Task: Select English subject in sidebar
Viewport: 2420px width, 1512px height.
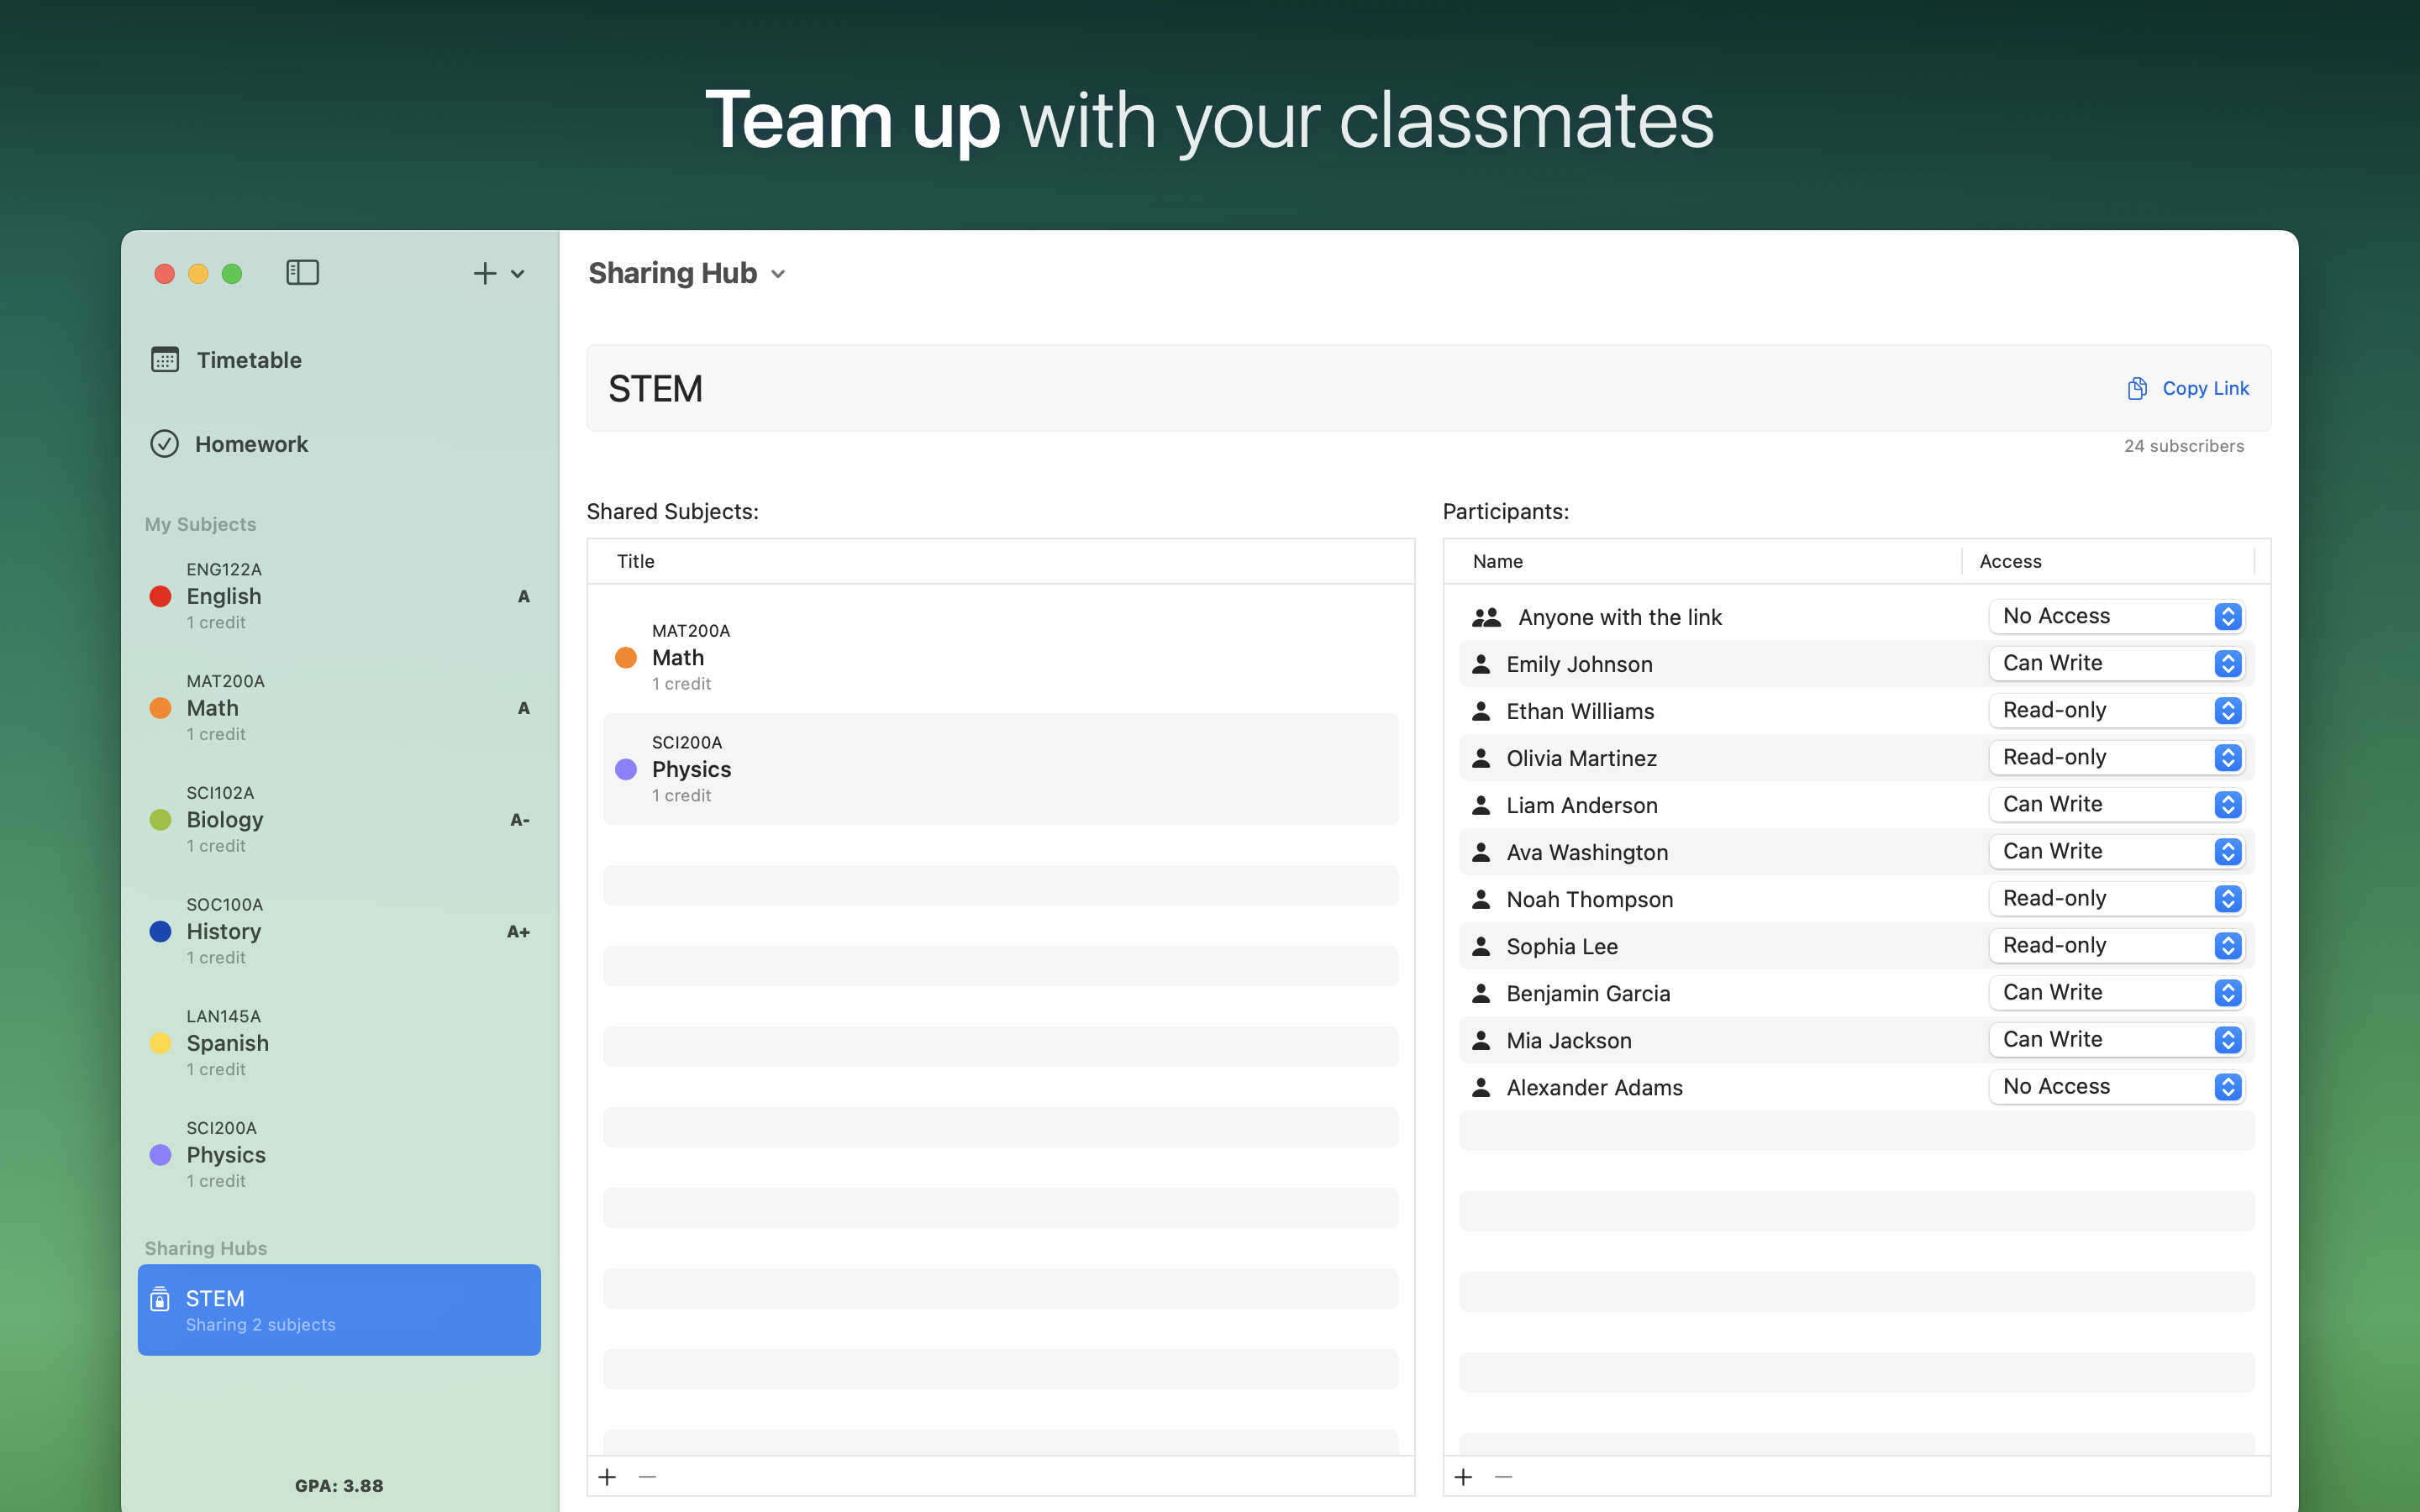Action: tap(224, 596)
